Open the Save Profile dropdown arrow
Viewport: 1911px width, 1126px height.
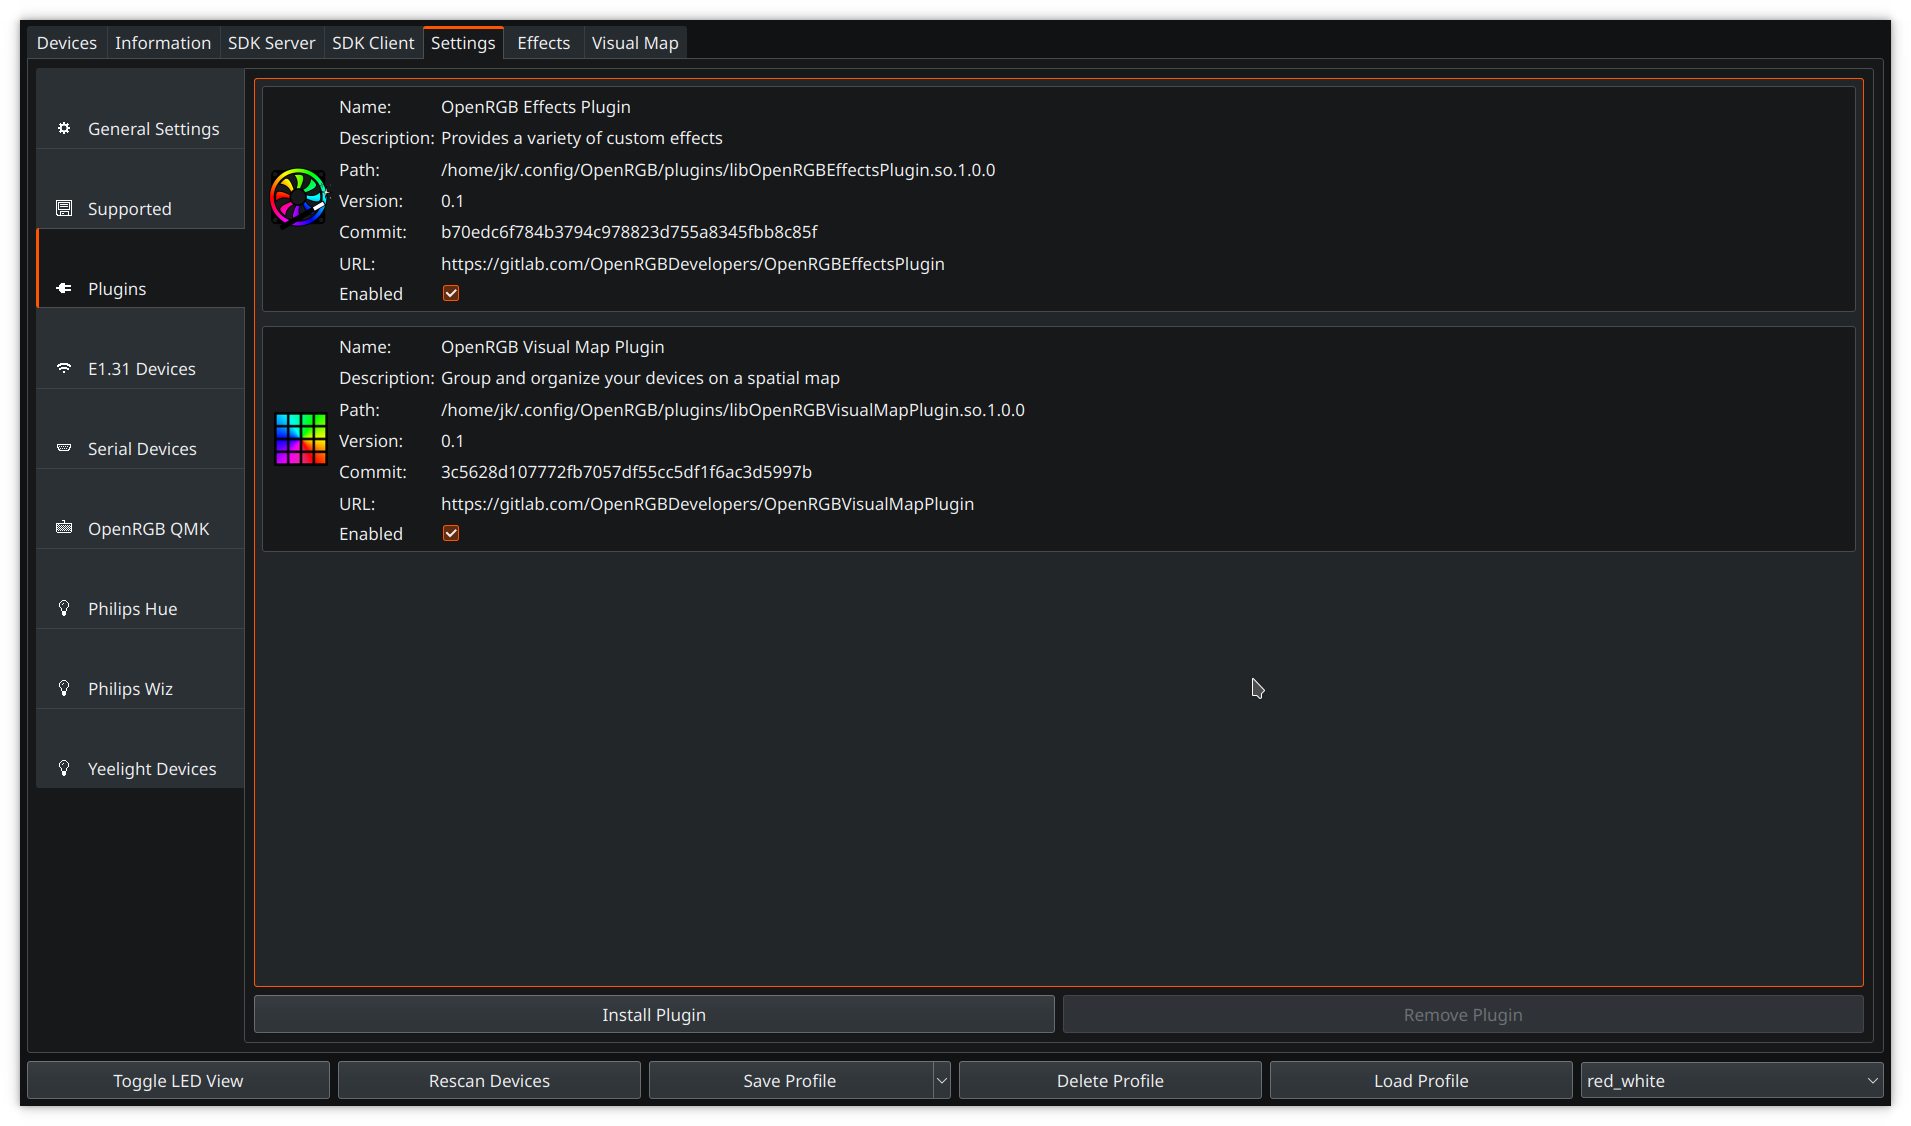(941, 1080)
